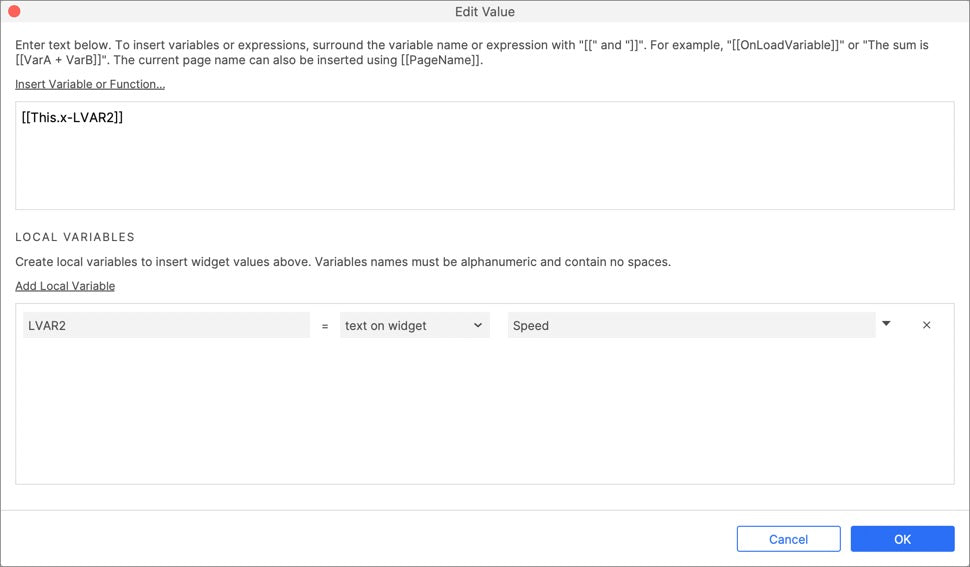
Task: Open the "text on widget" dropdown
Action: coord(414,325)
